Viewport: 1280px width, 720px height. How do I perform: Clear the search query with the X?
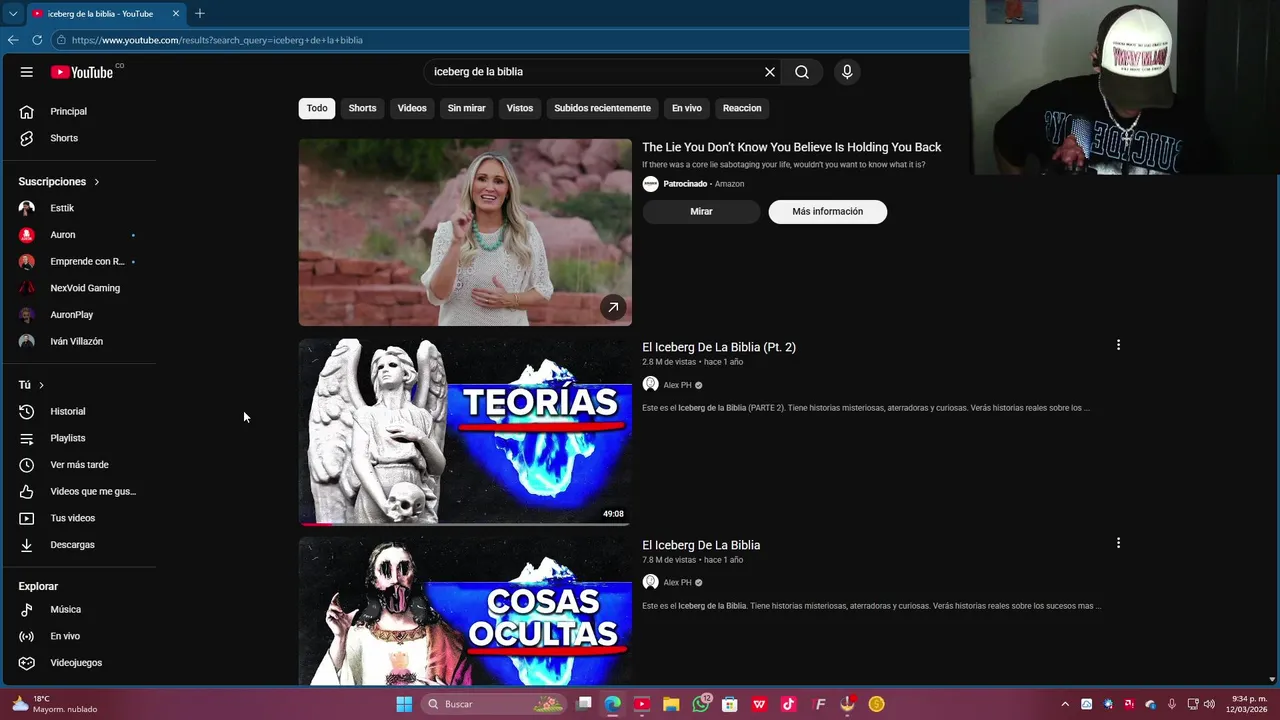click(770, 72)
